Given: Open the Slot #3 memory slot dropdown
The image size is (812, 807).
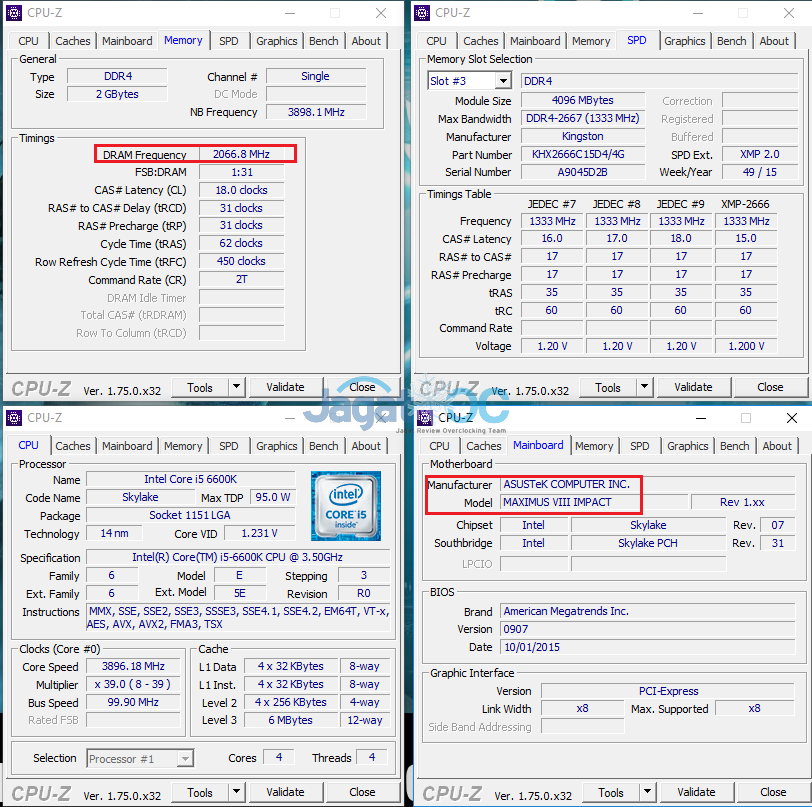Looking at the screenshot, I should (502, 81).
